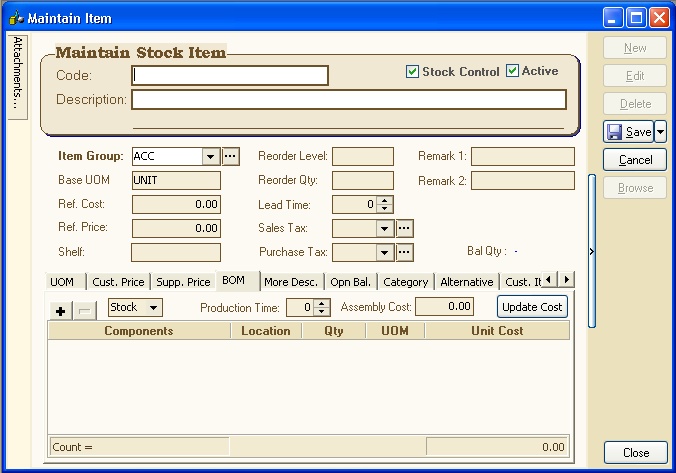Click the greyed Browse button
The width and height of the screenshot is (676, 473).
click(x=635, y=188)
